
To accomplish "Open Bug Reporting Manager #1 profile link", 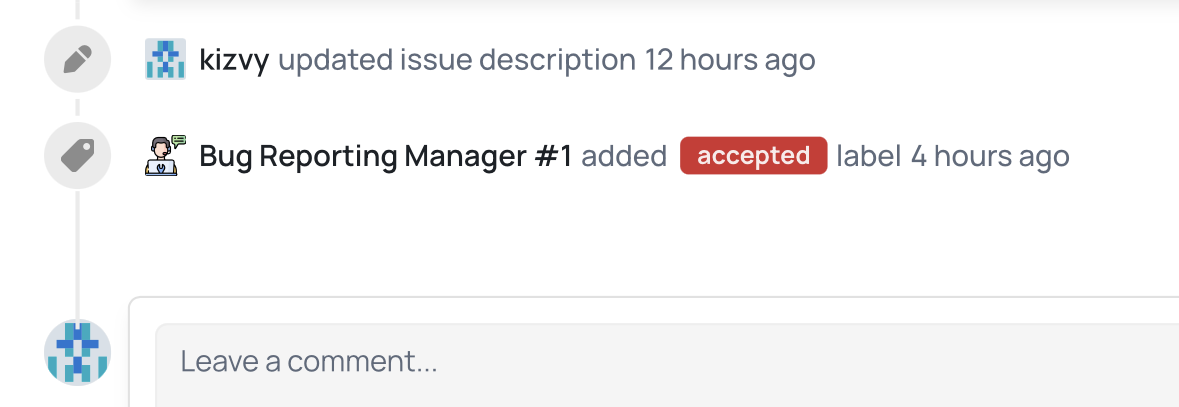I will click(386, 156).
